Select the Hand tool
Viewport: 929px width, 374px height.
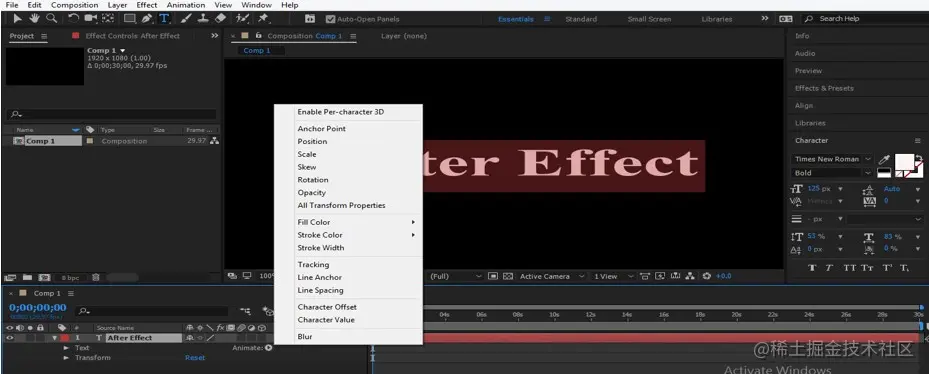point(34,18)
